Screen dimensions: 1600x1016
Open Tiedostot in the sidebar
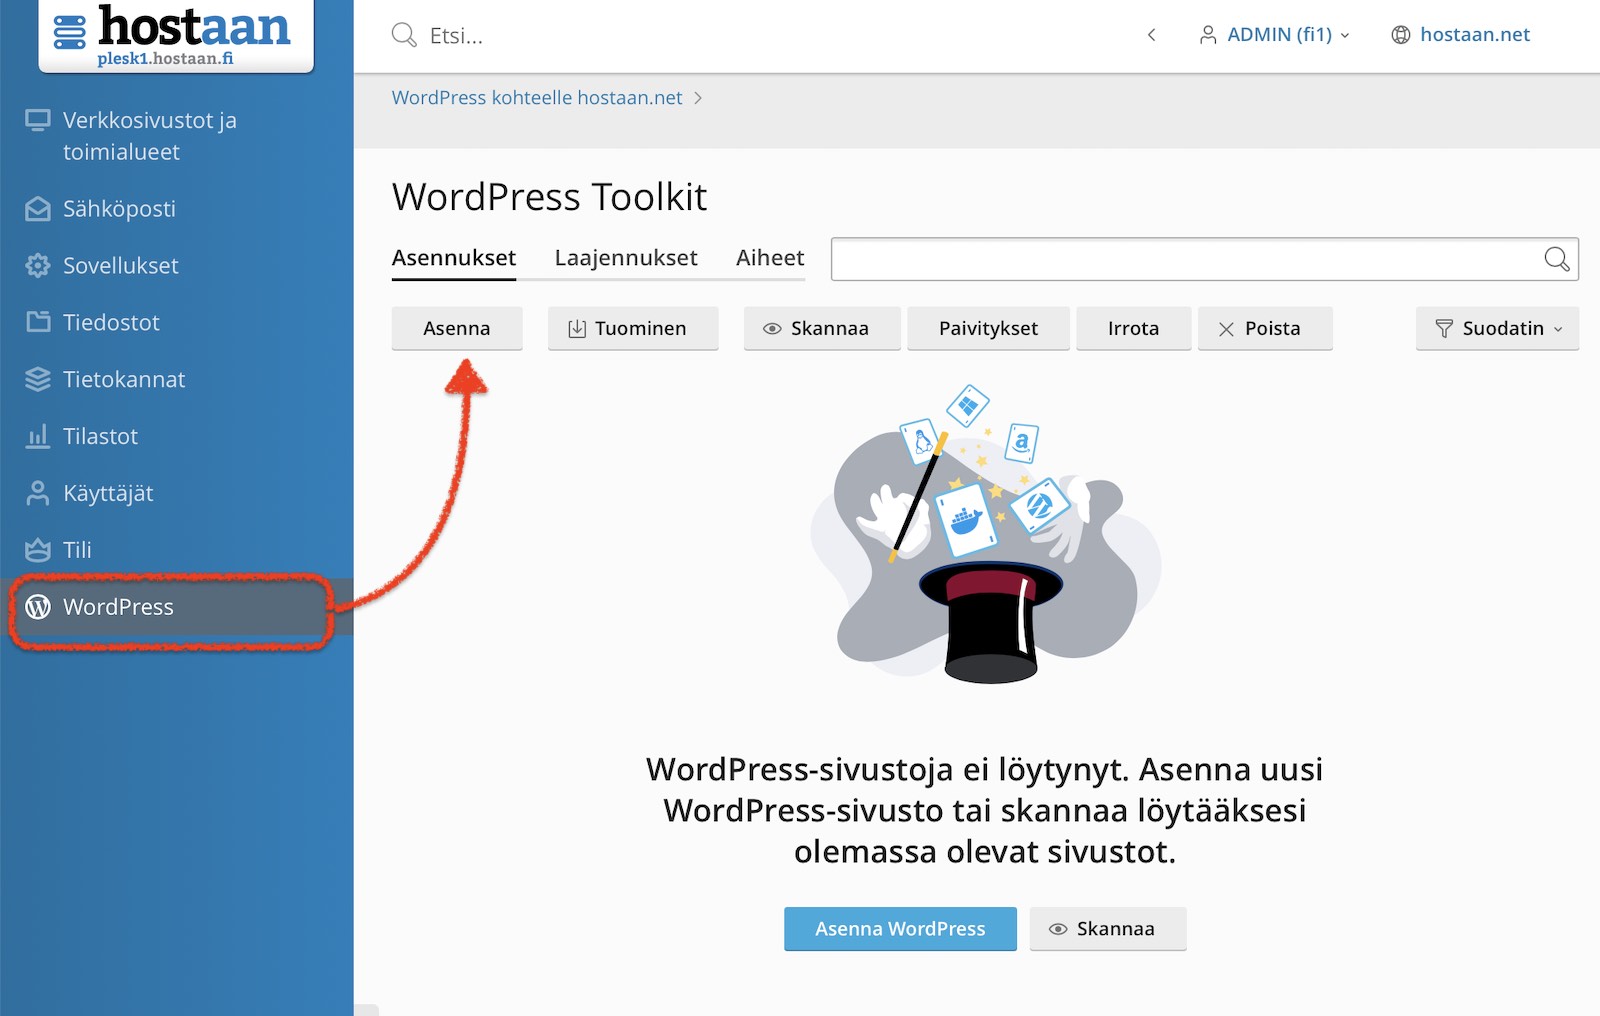pos(177,323)
